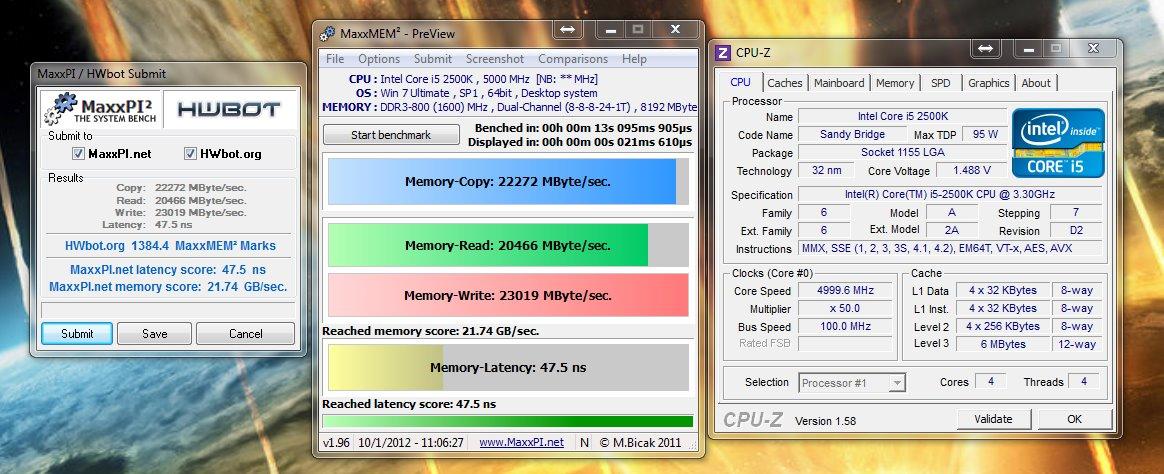
Task: Open the Submit menu in MaxxMEM²
Action: [x=433, y=59]
